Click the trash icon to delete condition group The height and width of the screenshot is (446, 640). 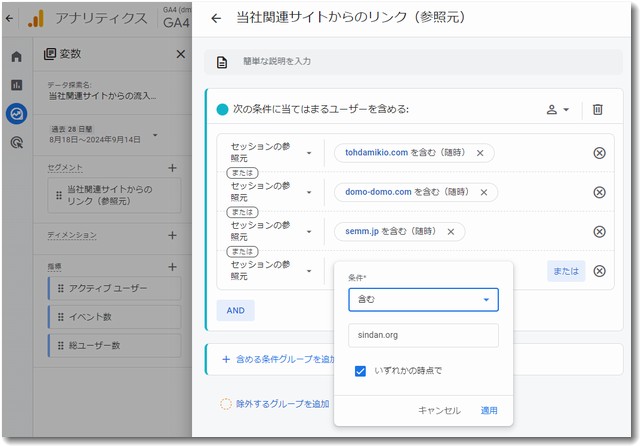click(x=597, y=109)
